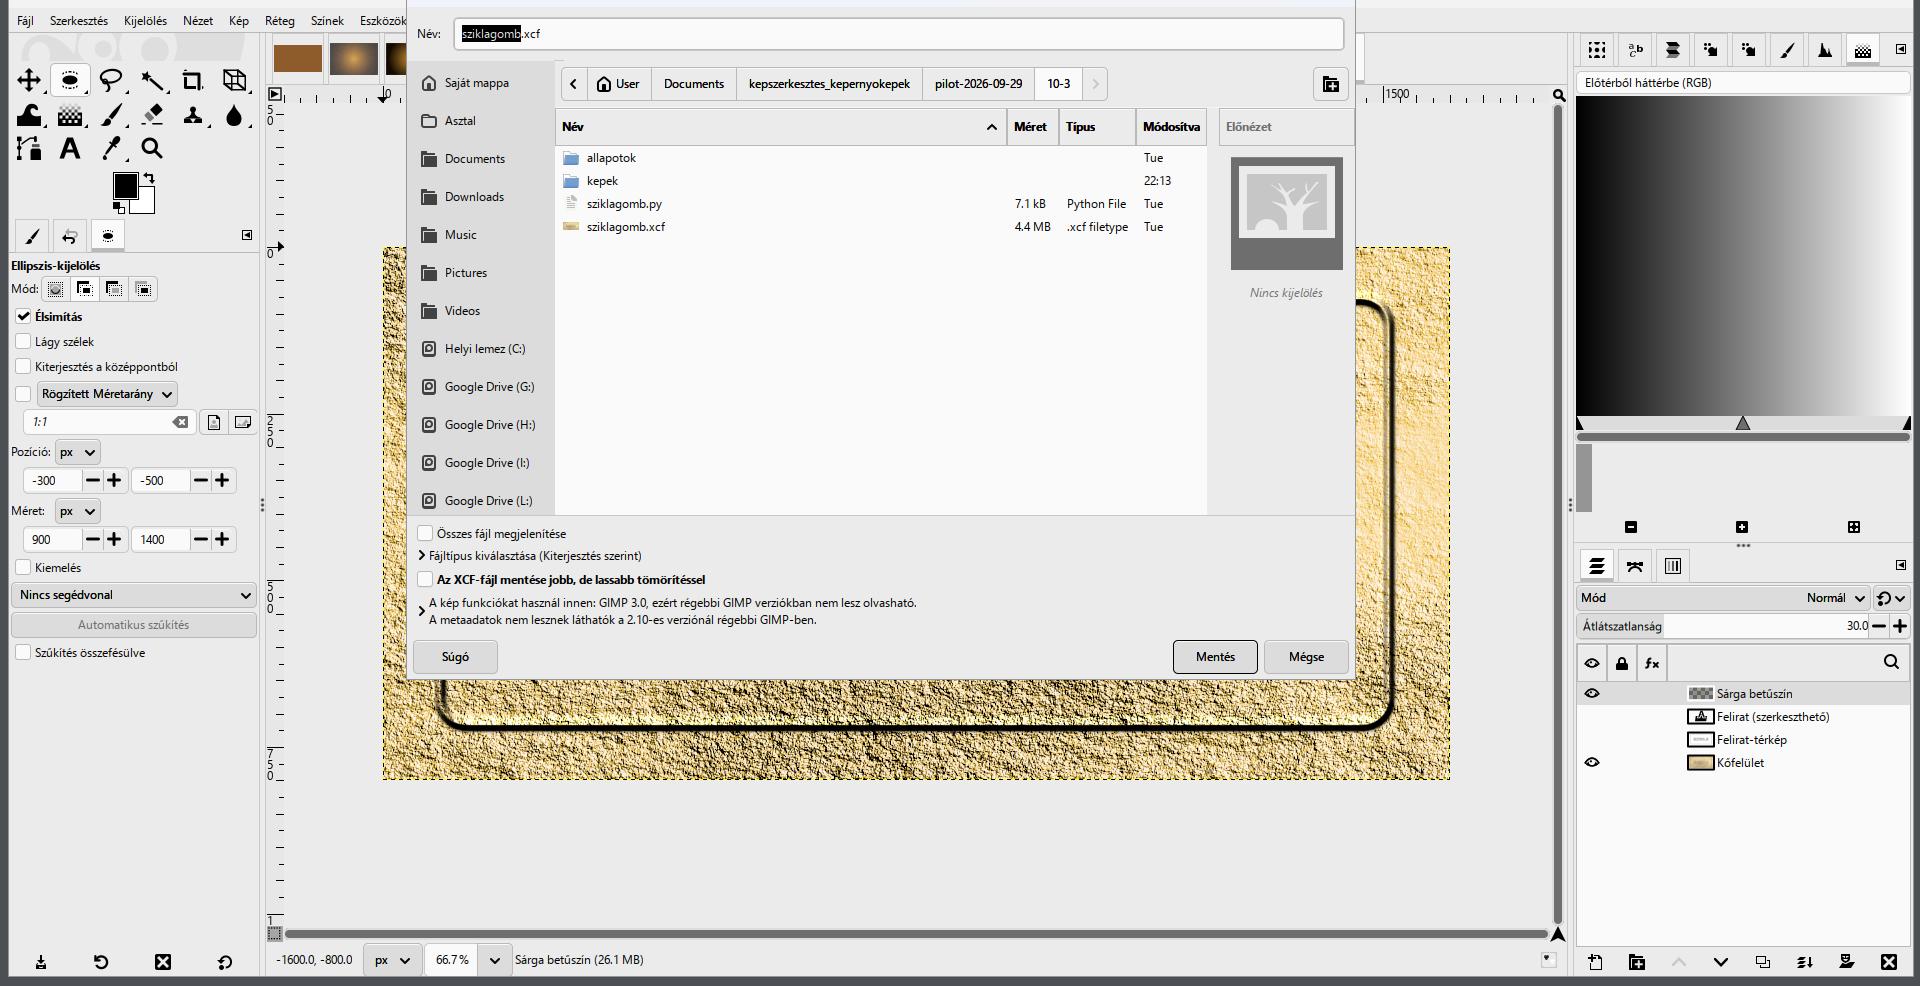Select the Paintbrush tool
The image size is (1920, 986).
click(111, 115)
